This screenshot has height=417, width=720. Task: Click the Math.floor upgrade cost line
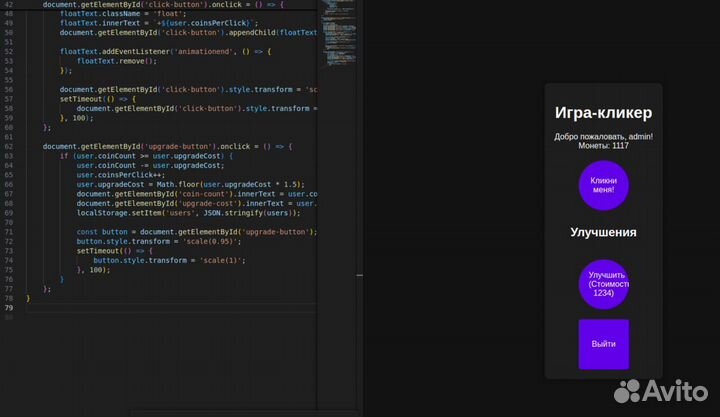190,184
